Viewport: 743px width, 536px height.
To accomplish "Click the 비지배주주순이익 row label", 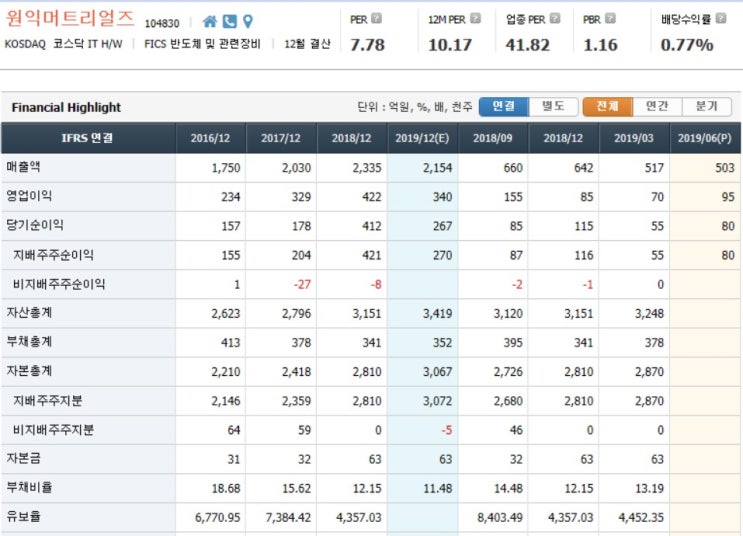I will click(59, 284).
